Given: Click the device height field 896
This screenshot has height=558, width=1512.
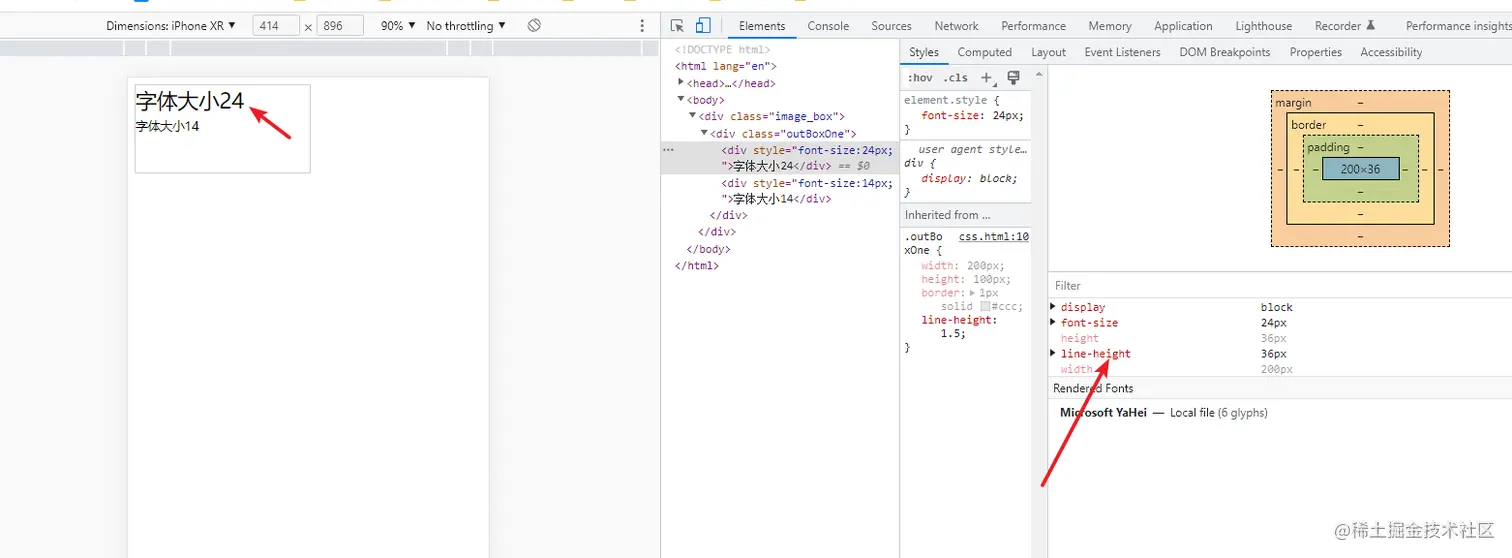Looking at the screenshot, I should 339,26.
